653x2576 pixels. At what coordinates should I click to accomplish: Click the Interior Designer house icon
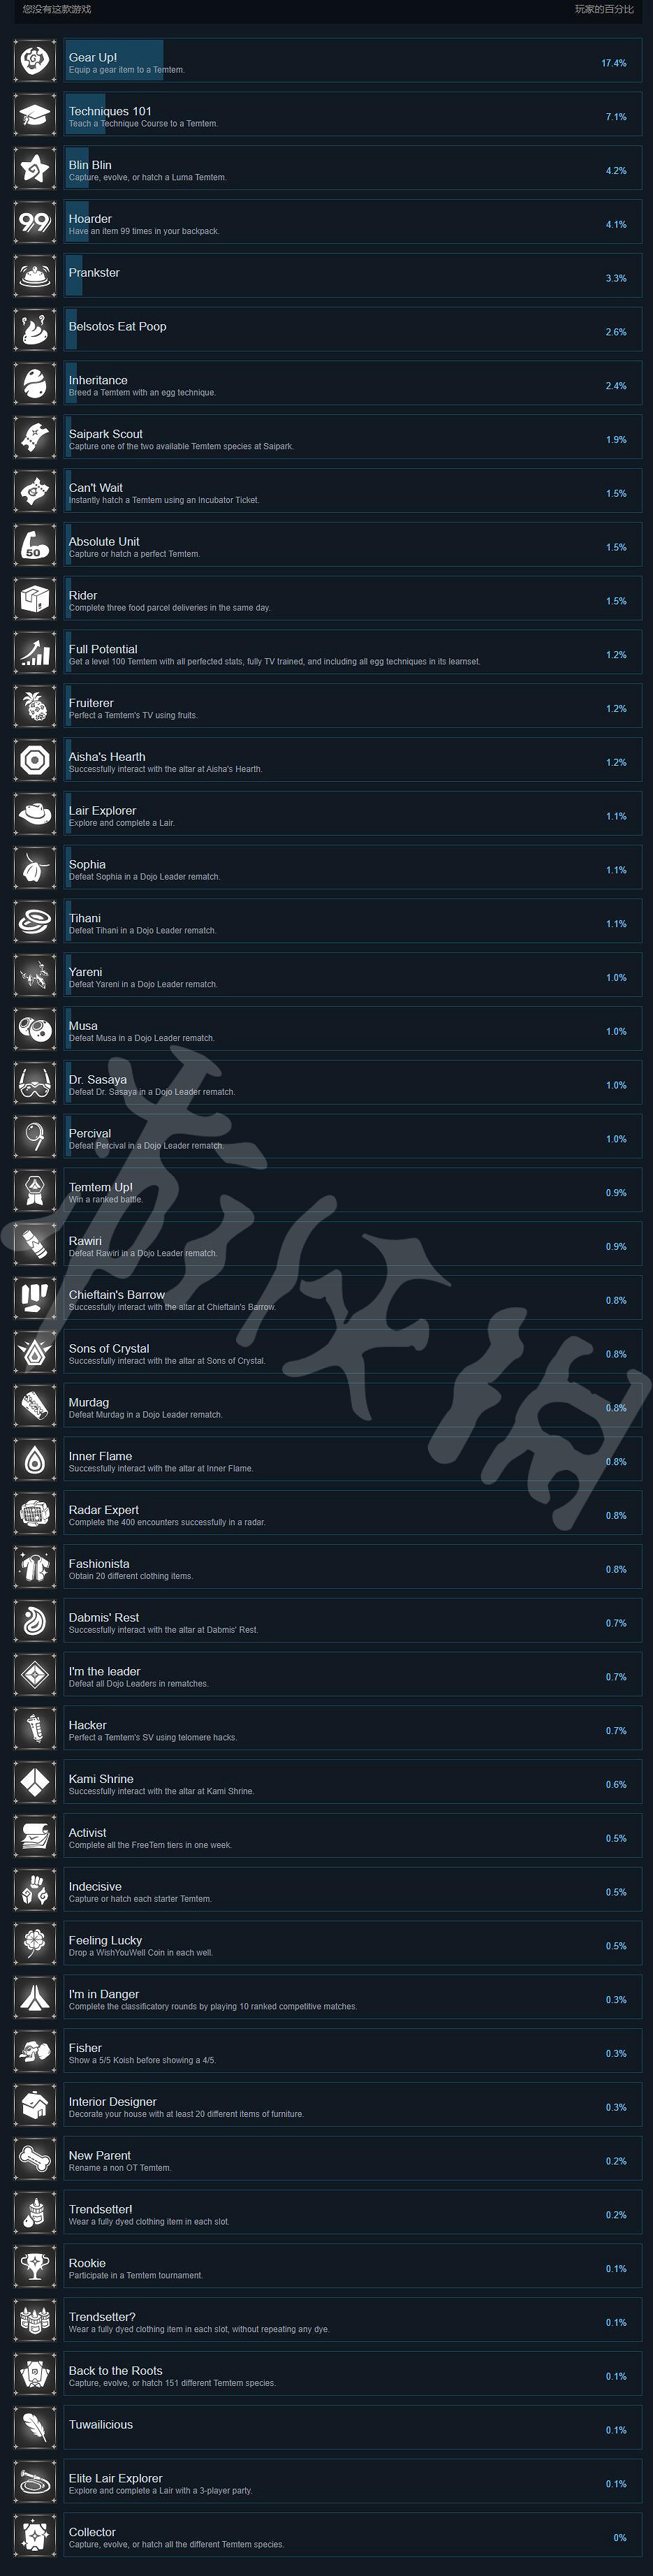point(35,2105)
